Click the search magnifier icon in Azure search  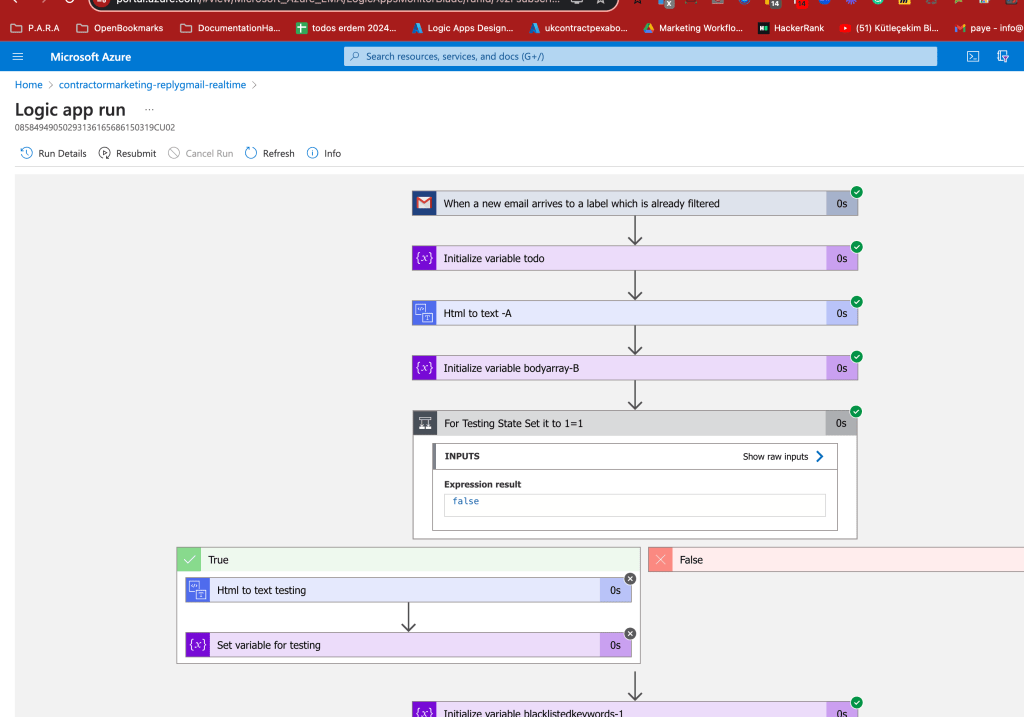pos(355,57)
